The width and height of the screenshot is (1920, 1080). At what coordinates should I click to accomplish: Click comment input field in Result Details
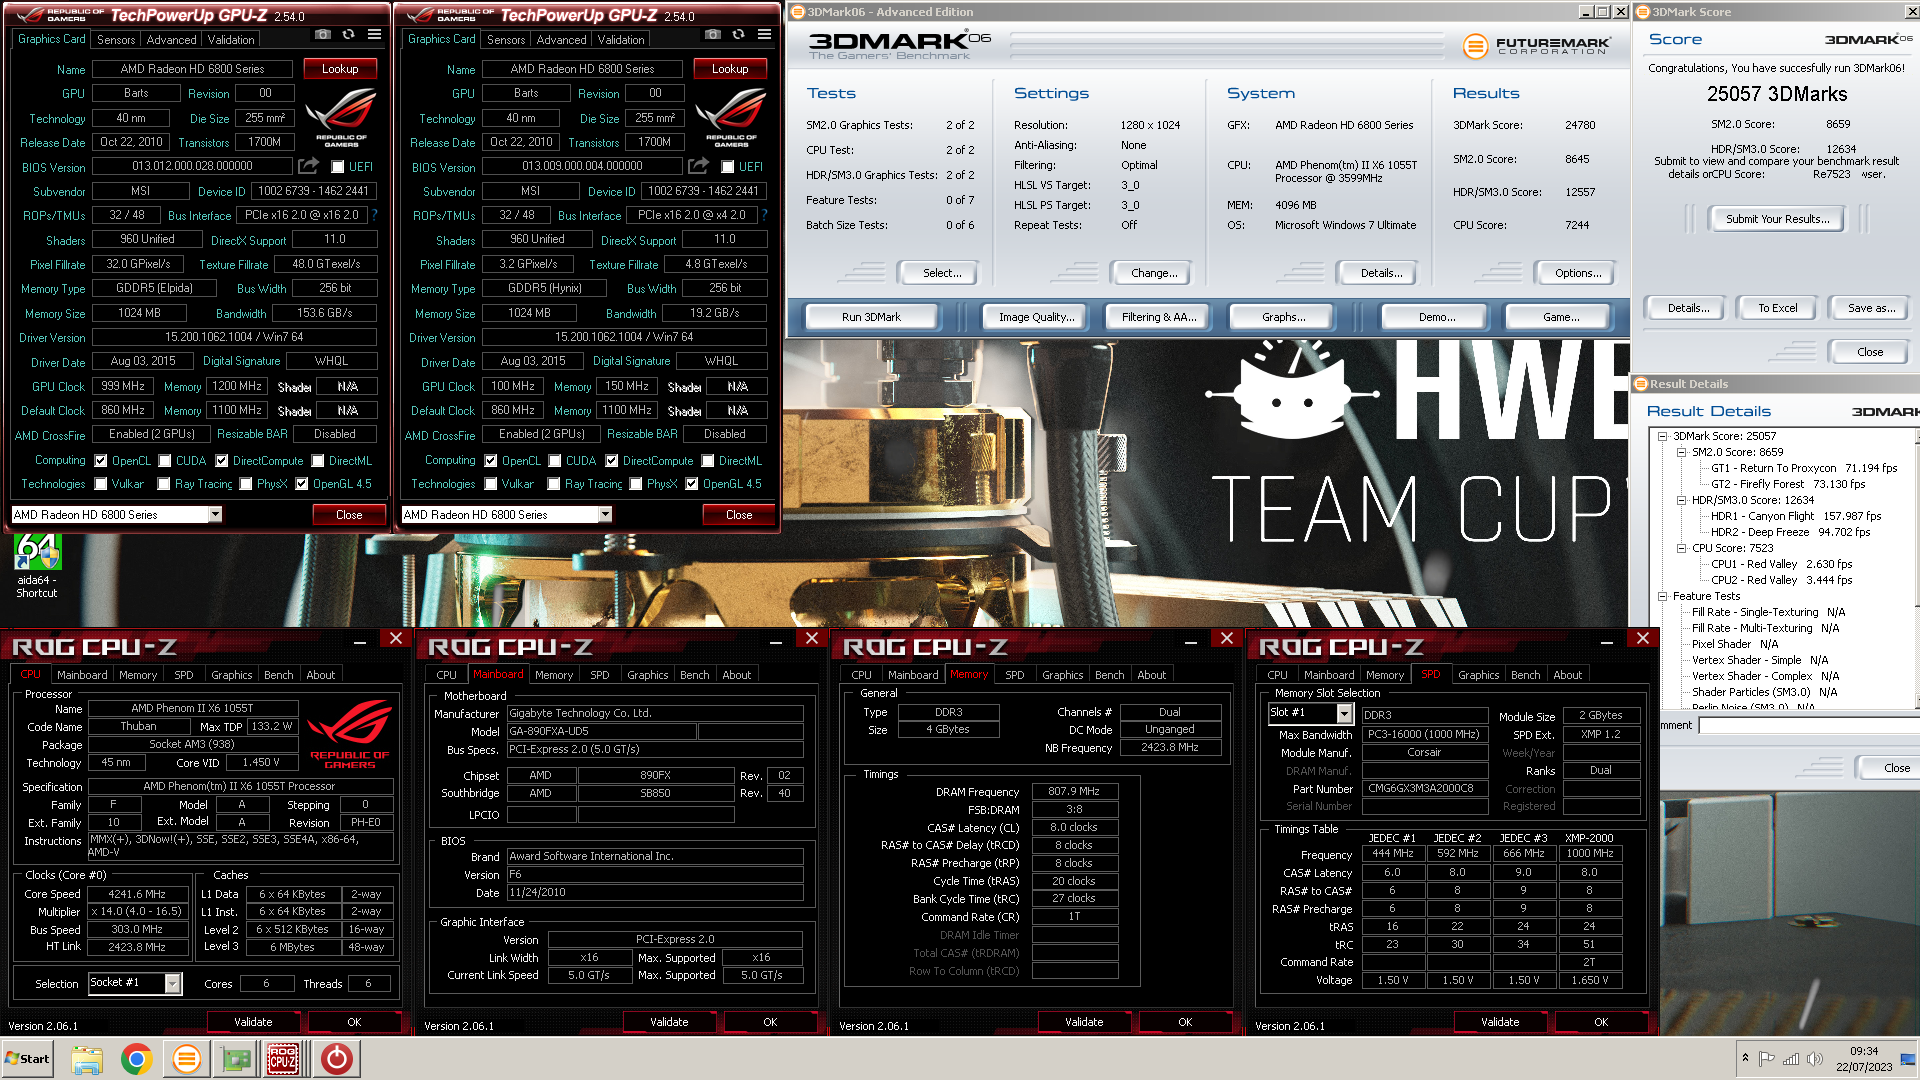click(1808, 726)
